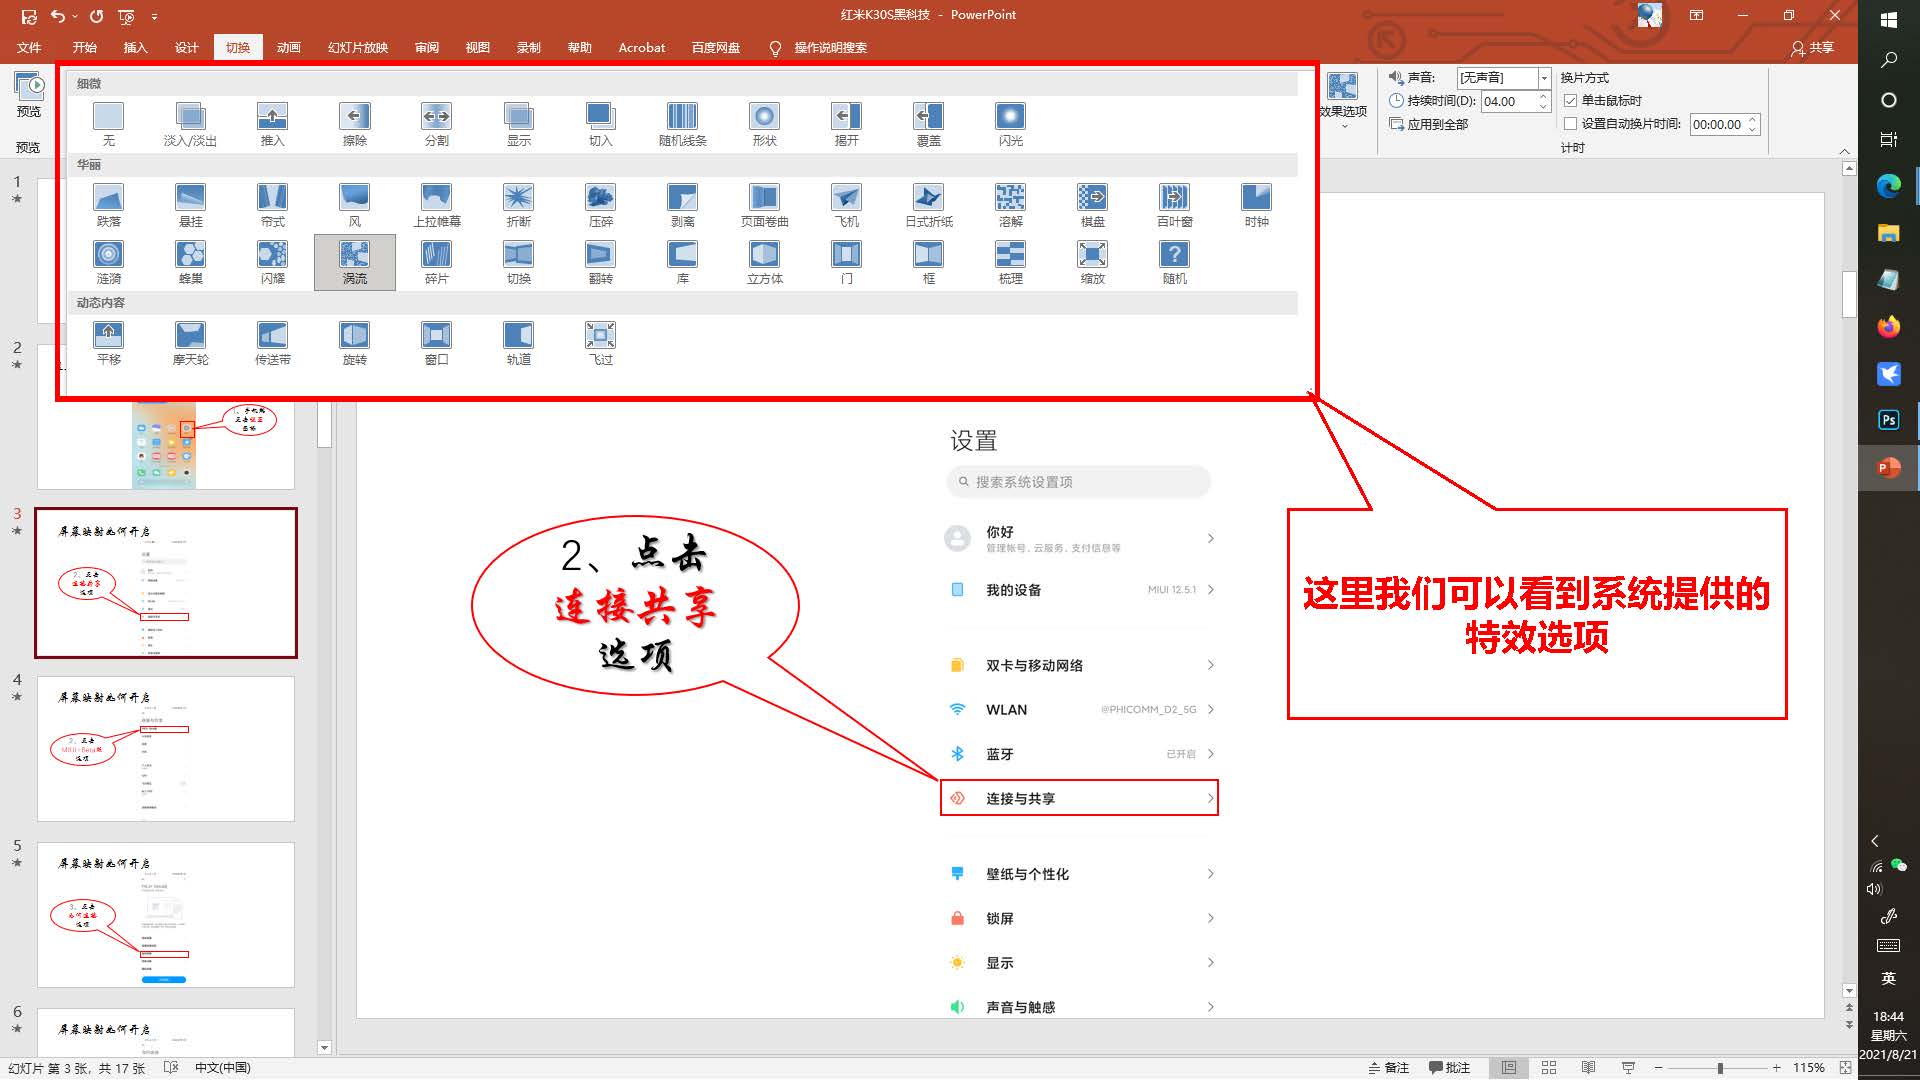Open the undo history dropdown arrow
1920x1080 pixels.
(x=74, y=16)
